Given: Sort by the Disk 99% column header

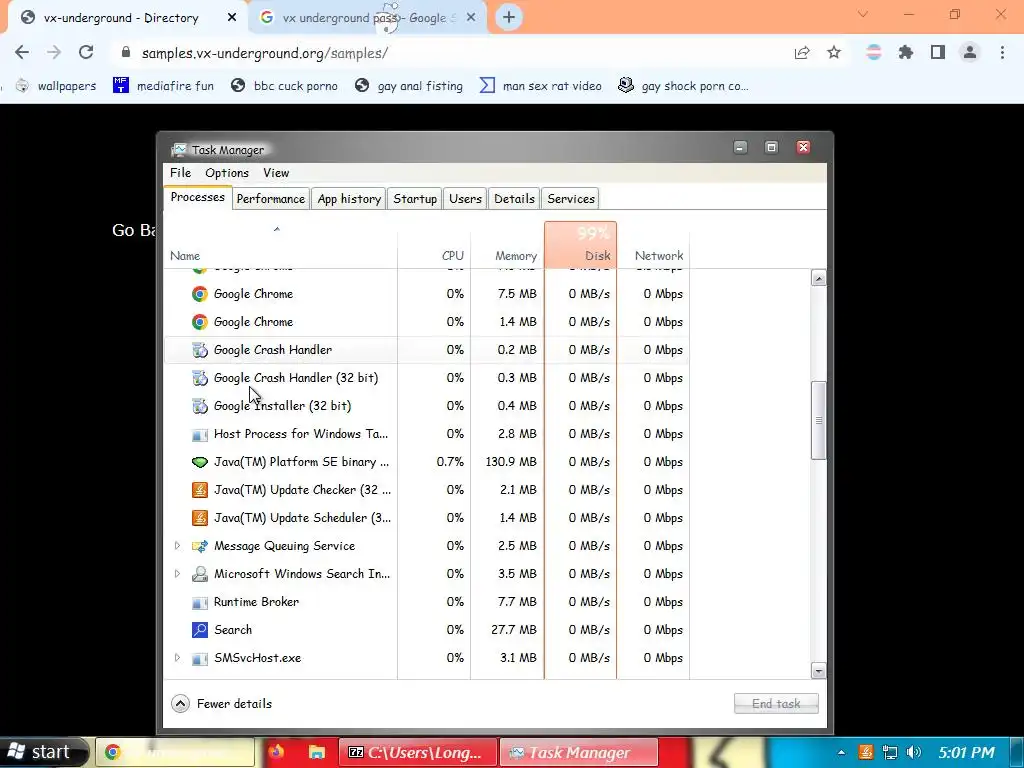Looking at the screenshot, I should pos(581,245).
